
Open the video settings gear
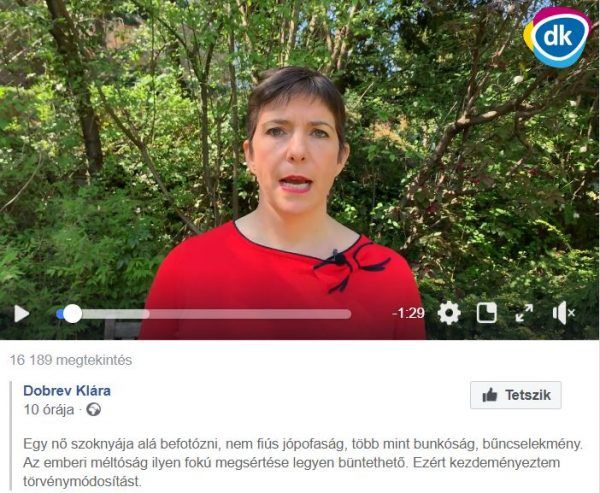(x=449, y=313)
